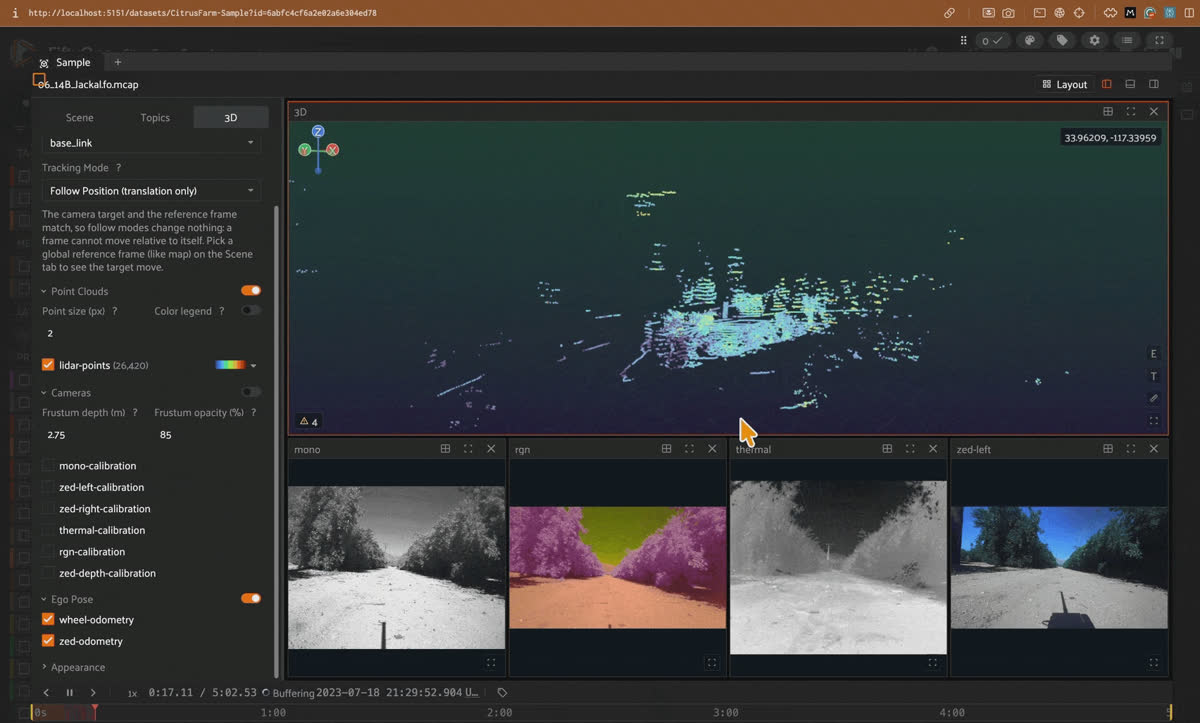This screenshot has width=1200, height=723.
Task: Switch to the Scene tab
Action: [x=79, y=117]
